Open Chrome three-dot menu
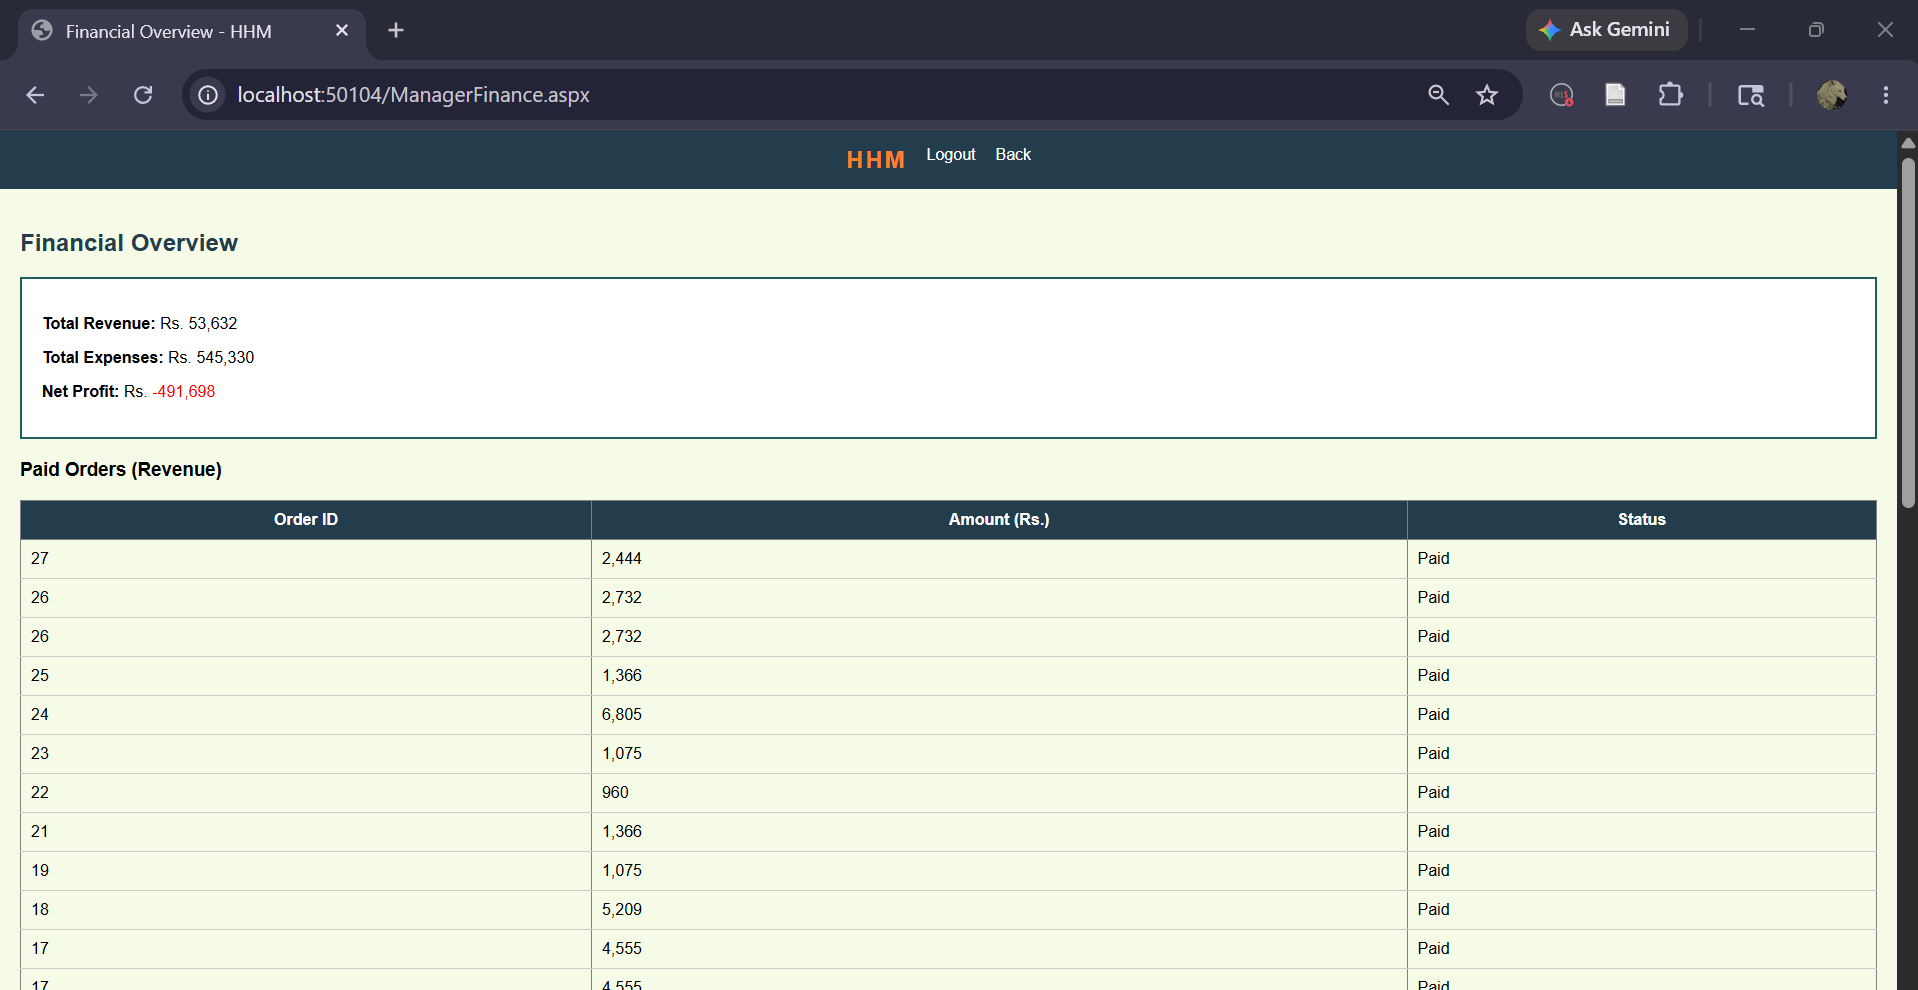The image size is (1918, 990). pos(1886,95)
